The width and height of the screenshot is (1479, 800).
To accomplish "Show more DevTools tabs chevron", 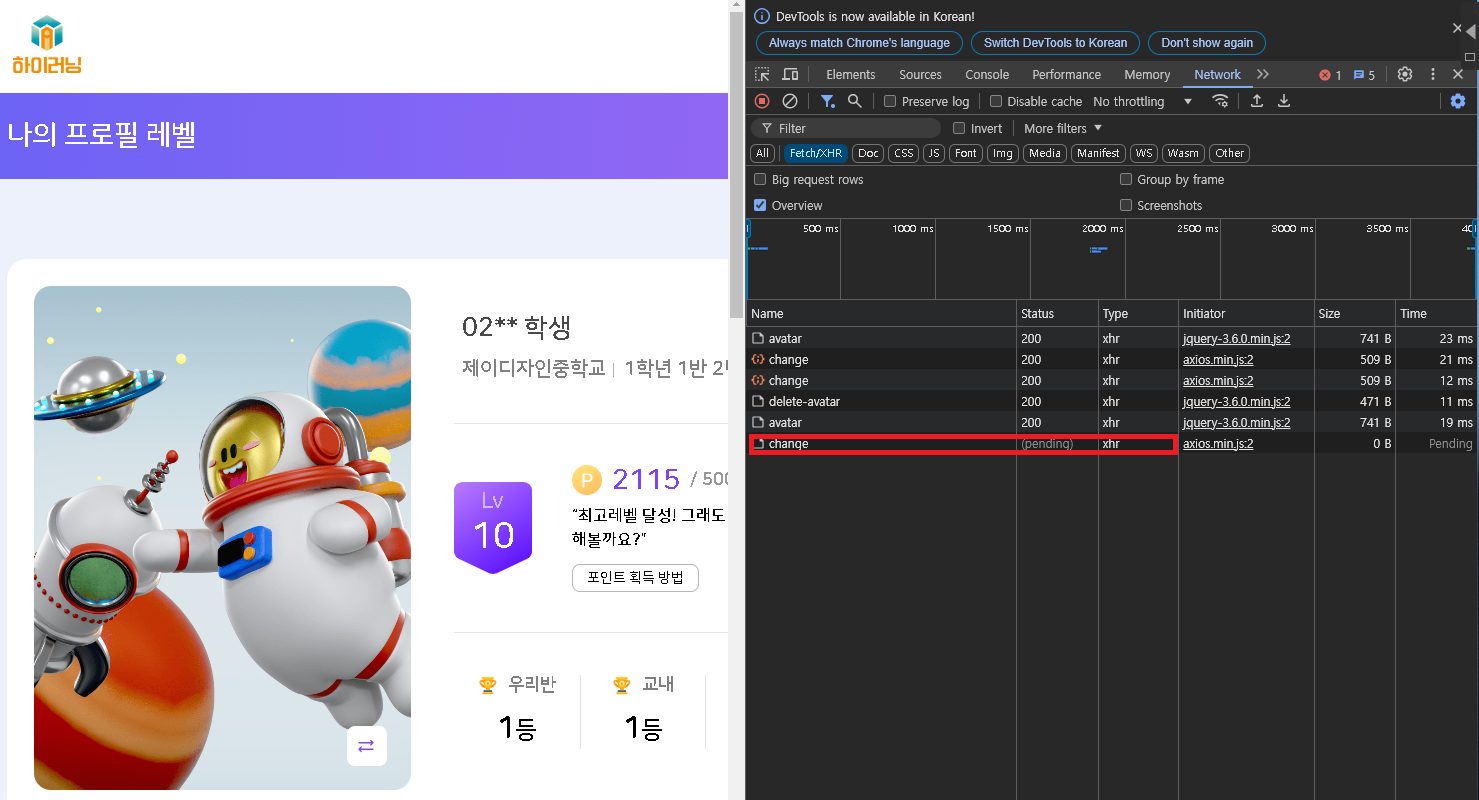I will 1263,75.
